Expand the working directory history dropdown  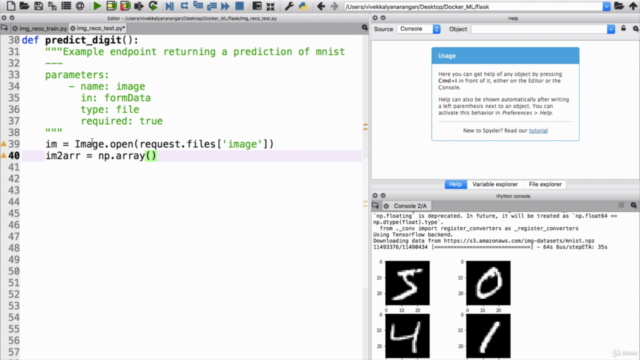(607, 7)
